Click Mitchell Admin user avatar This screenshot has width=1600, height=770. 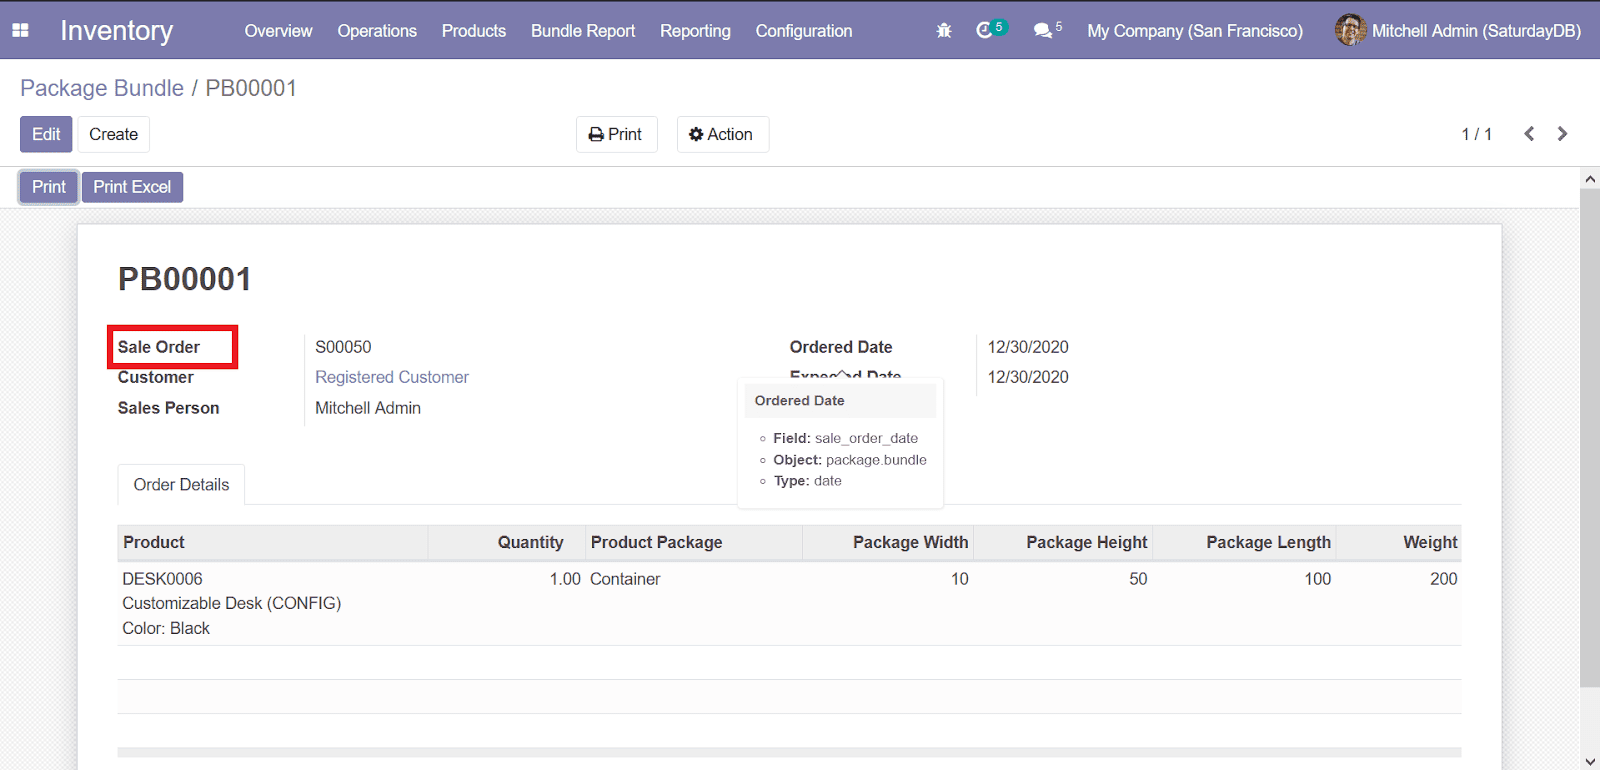(x=1351, y=30)
